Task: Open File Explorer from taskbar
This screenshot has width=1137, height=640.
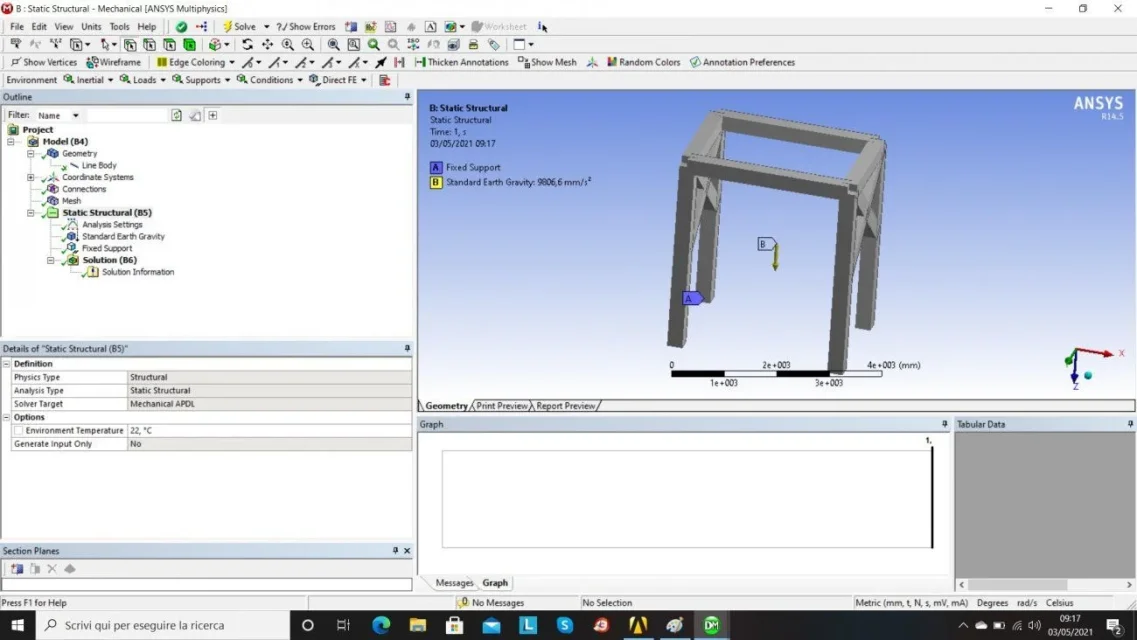Action: click(418, 625)
